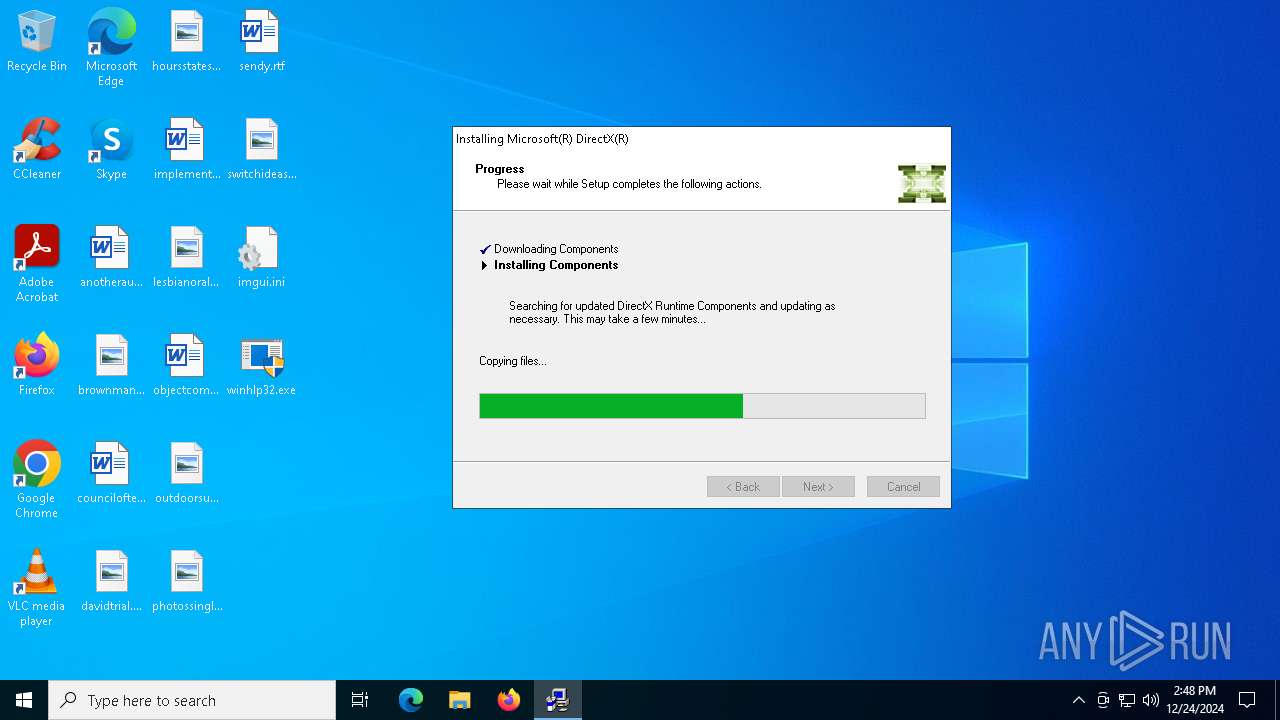Open the CCleaner desktop shortcut
The width and height of the screenshot is (1280, 720).
click(37, 150)
